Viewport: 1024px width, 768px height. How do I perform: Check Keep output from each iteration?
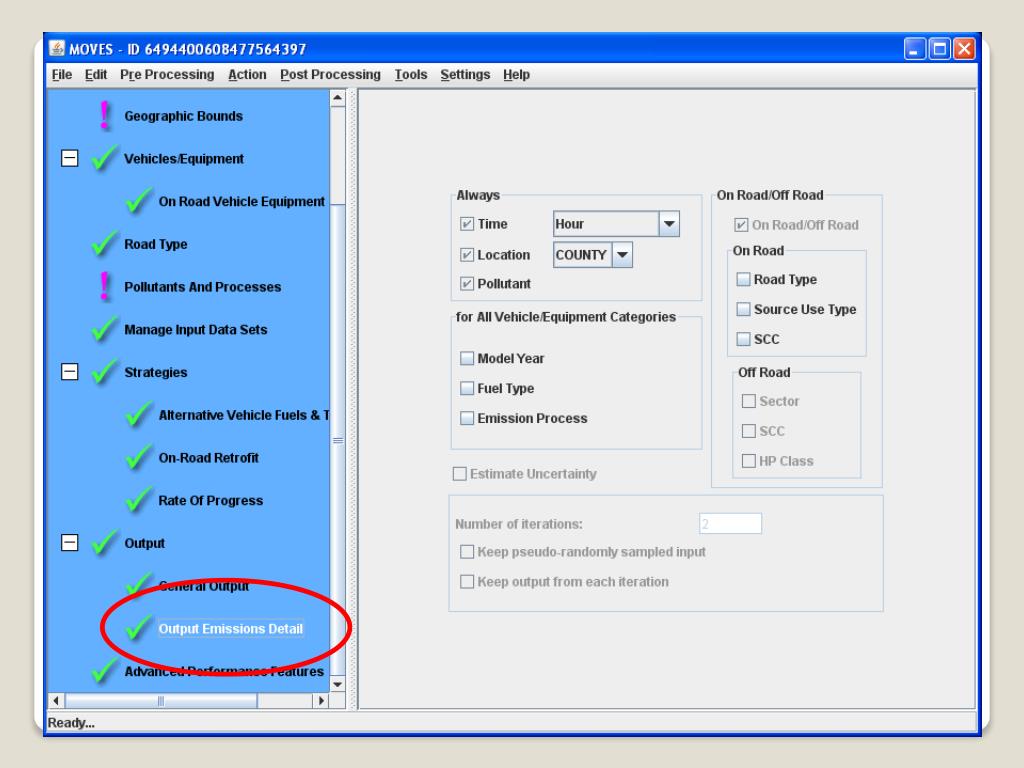click(x=467, y=581)
